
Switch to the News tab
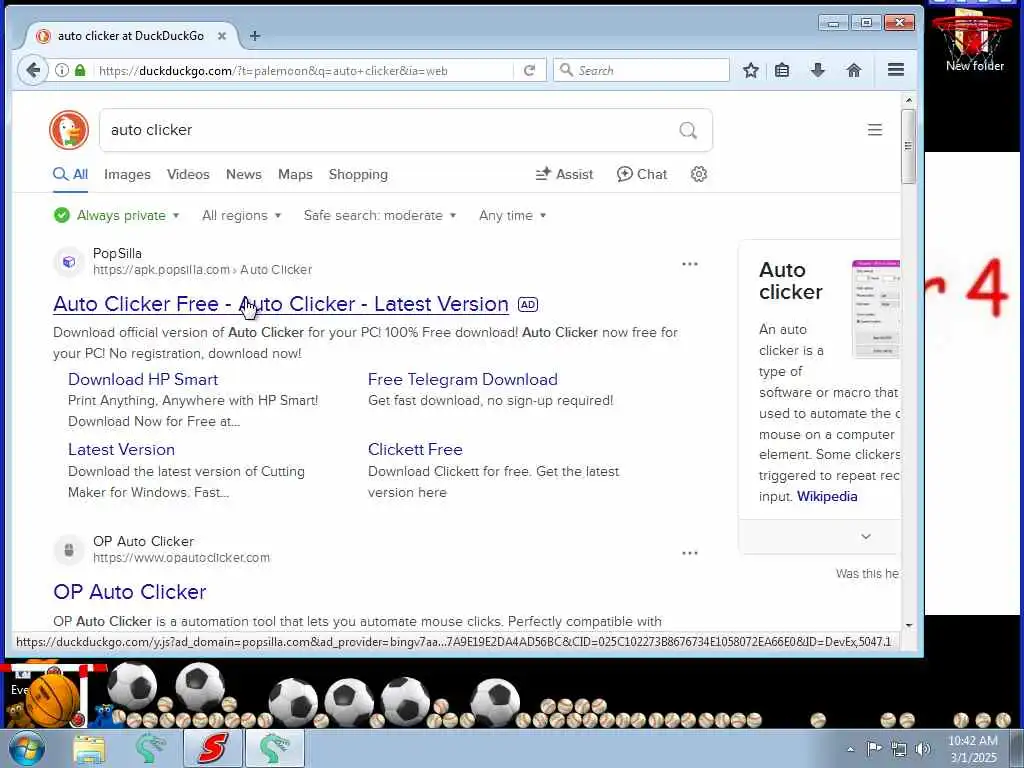tap(244, 174)
